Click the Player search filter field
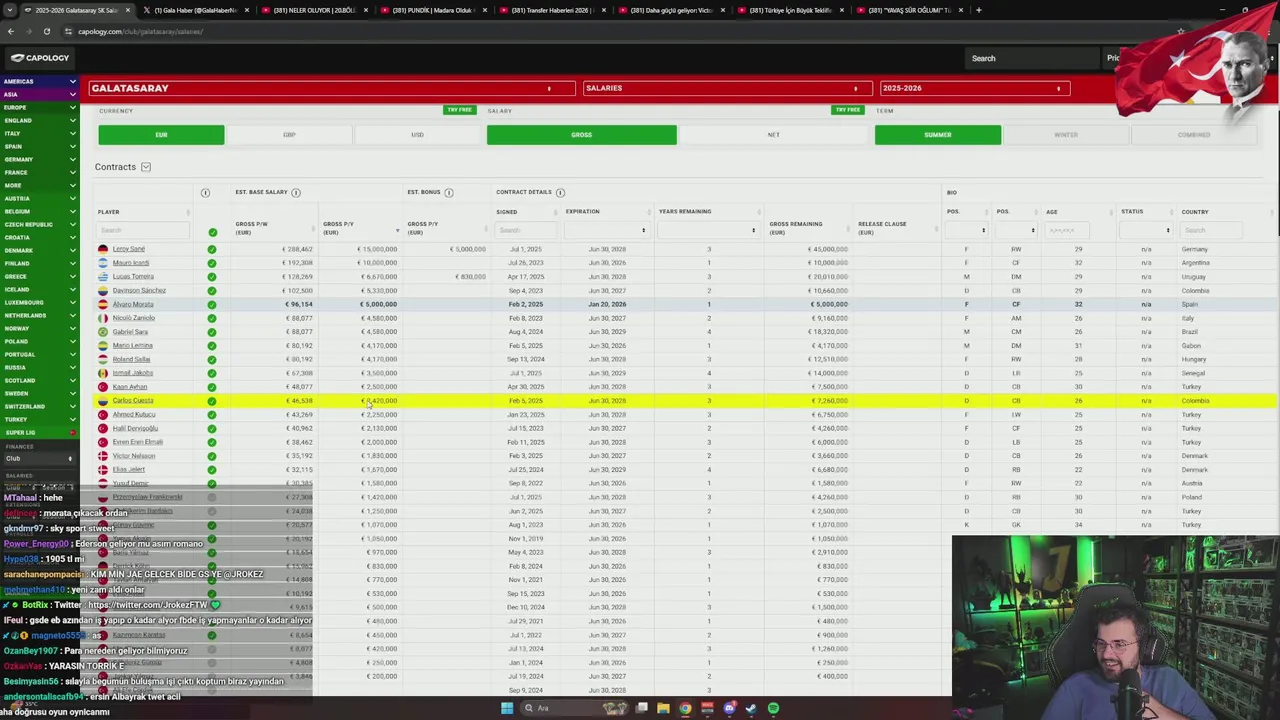This screenshot has height=720, width=1280. click(x=142, y=230)
